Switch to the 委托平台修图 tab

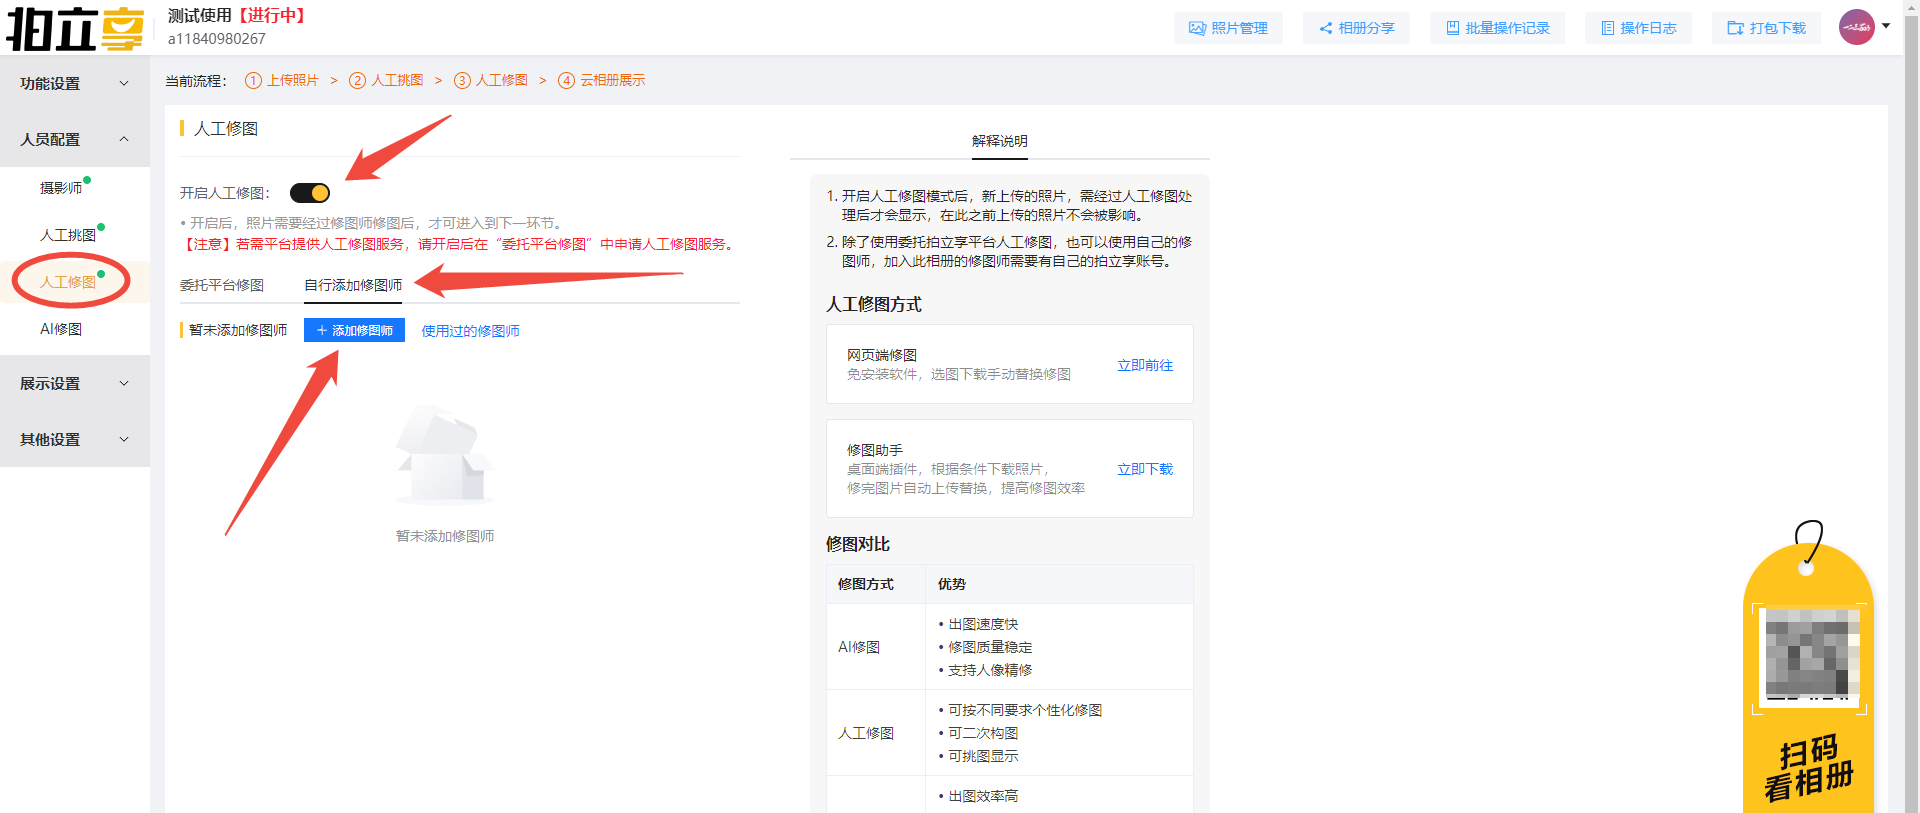coord(222,285)
